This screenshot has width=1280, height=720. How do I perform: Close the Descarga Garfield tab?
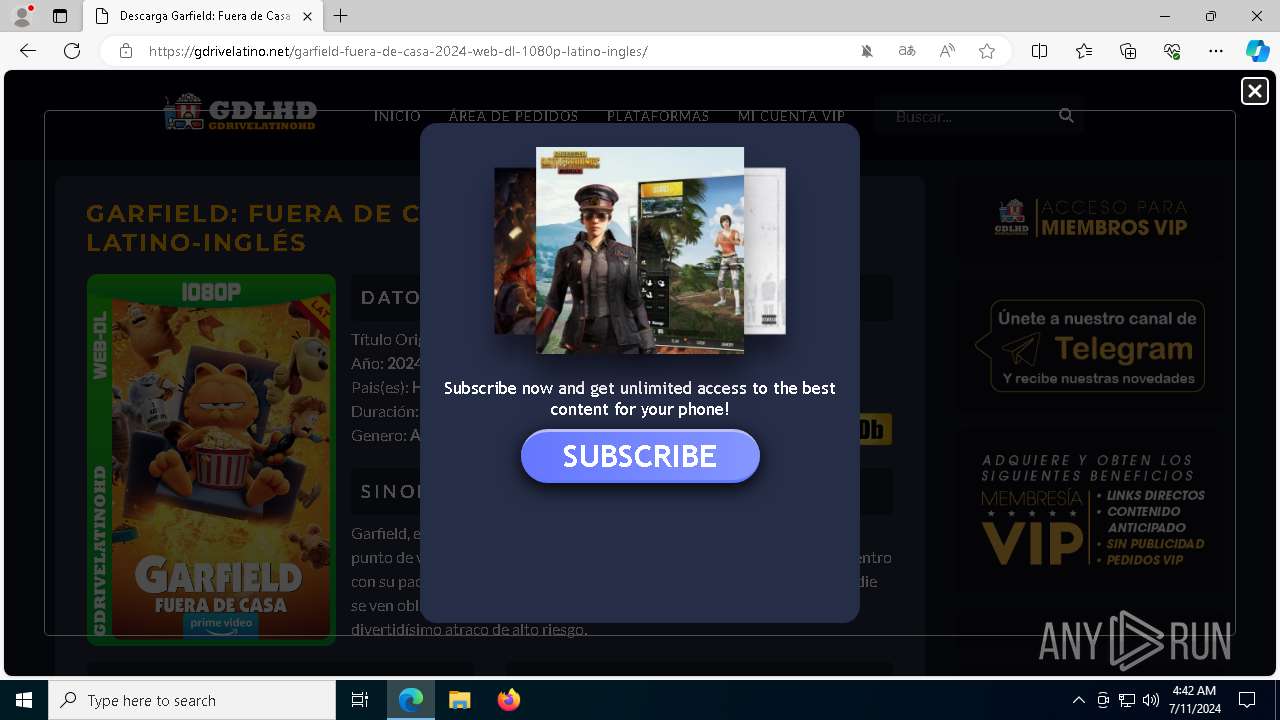point(307,16)
